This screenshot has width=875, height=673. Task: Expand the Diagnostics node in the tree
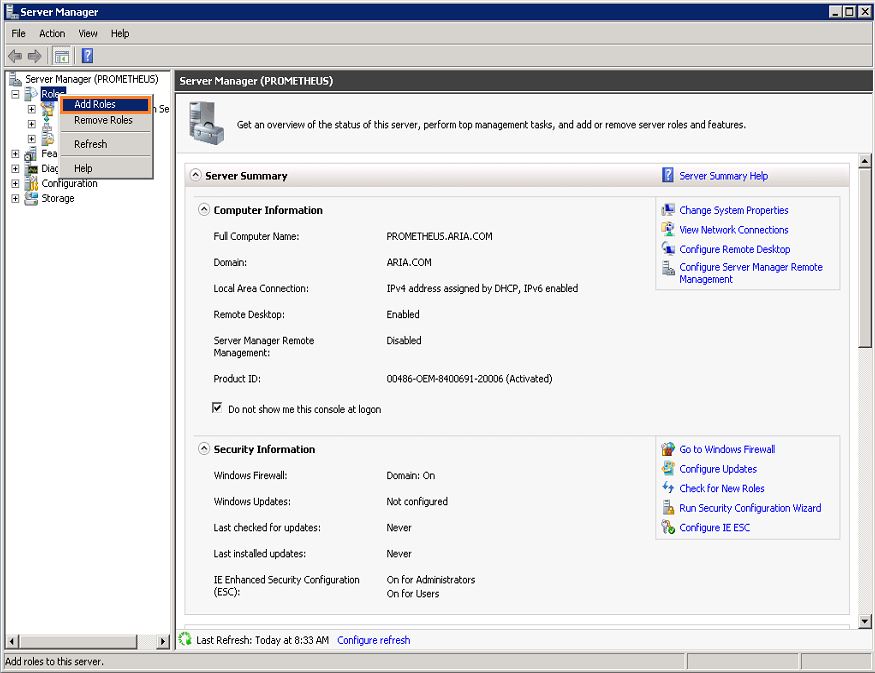15,169
